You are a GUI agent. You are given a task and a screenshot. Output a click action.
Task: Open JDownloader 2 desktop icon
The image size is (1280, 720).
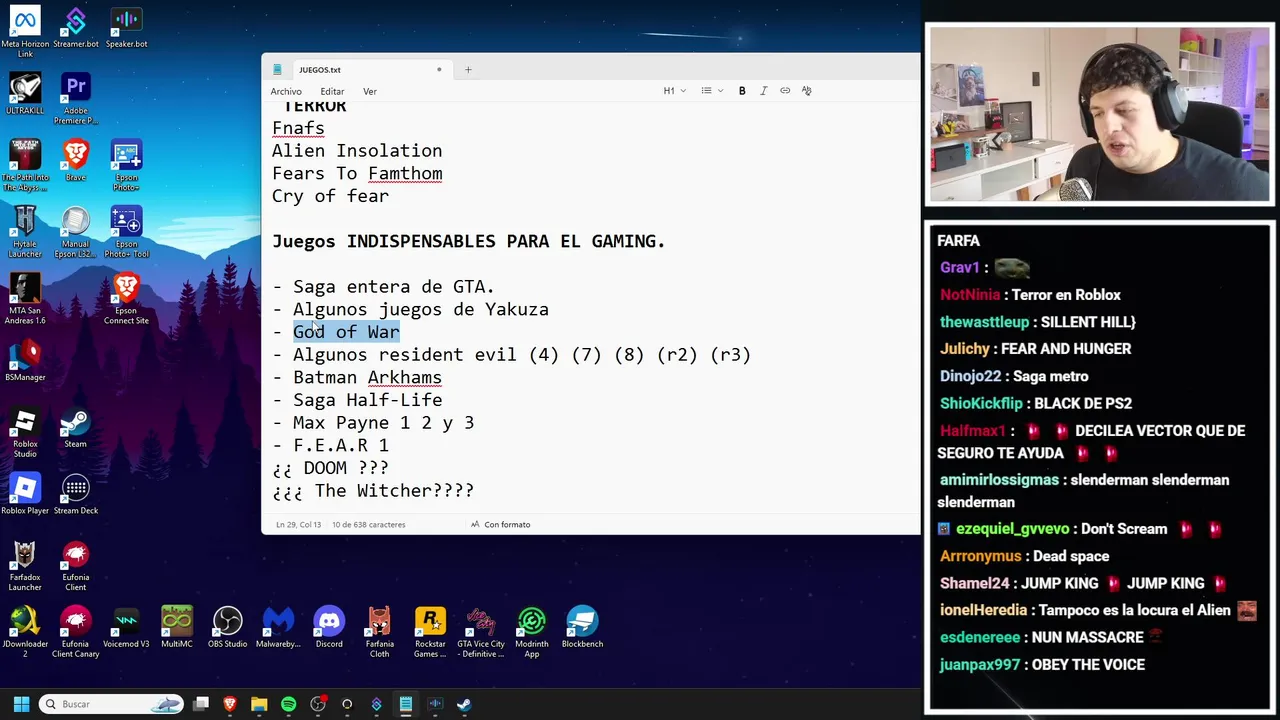[25, 632]
